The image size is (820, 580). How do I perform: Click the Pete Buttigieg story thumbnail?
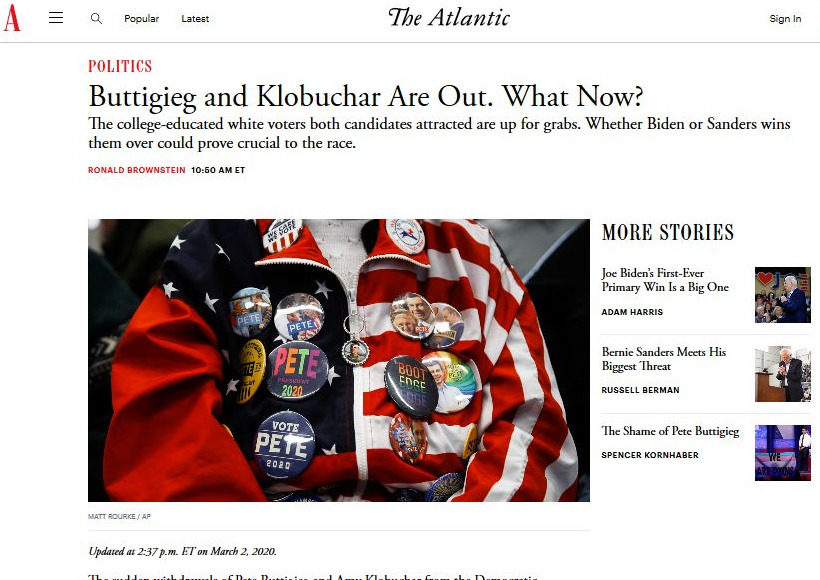click(x=782, y=452)
